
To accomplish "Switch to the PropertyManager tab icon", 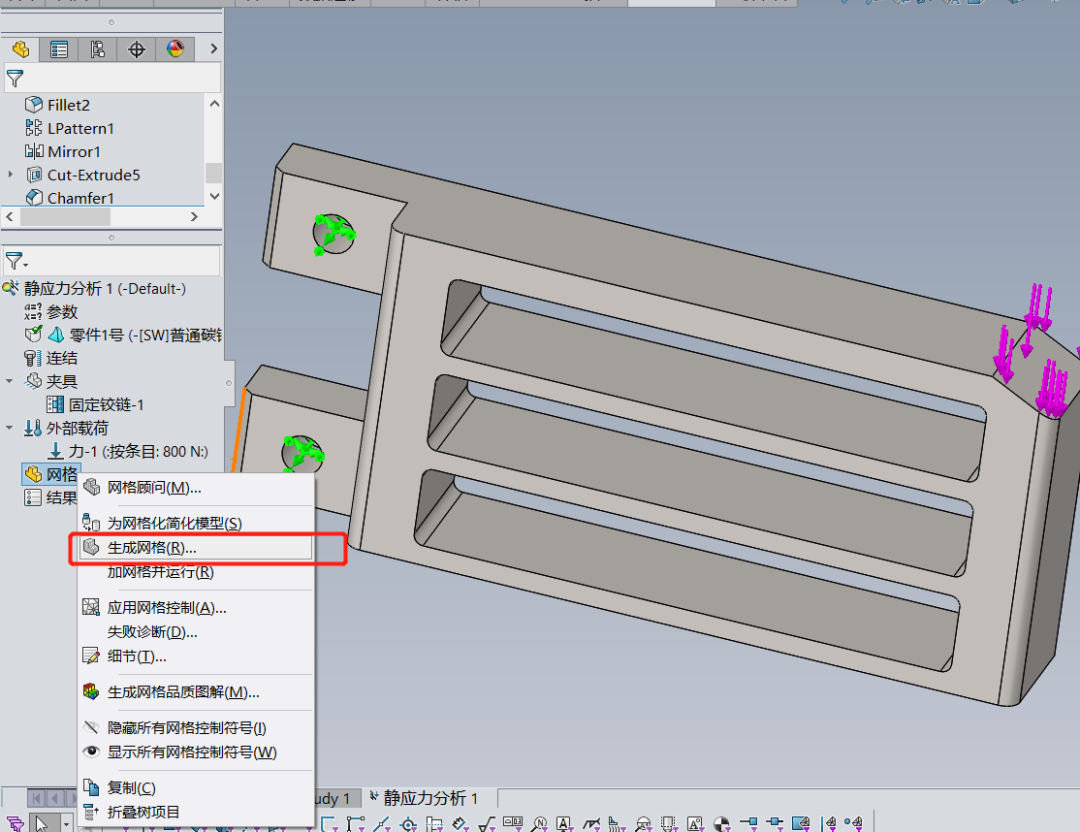I will tap(59, 49).
